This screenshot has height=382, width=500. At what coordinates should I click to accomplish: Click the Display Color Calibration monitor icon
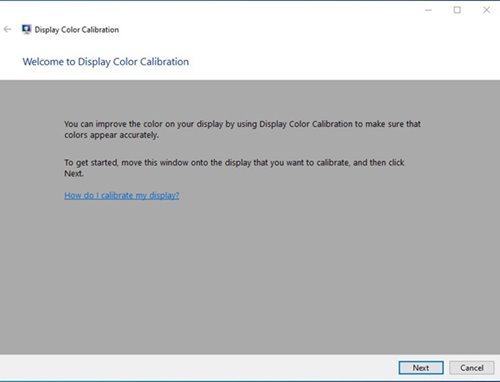coord(26,29)
